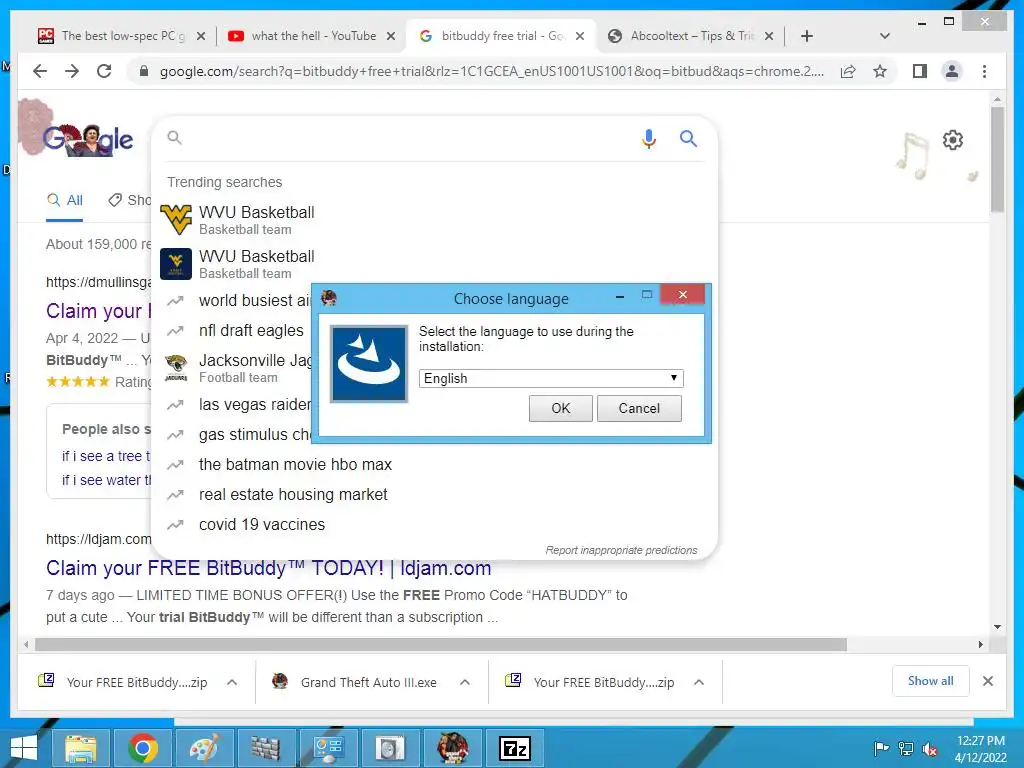Click the padlock site info icon

click(x=144, y=71)
